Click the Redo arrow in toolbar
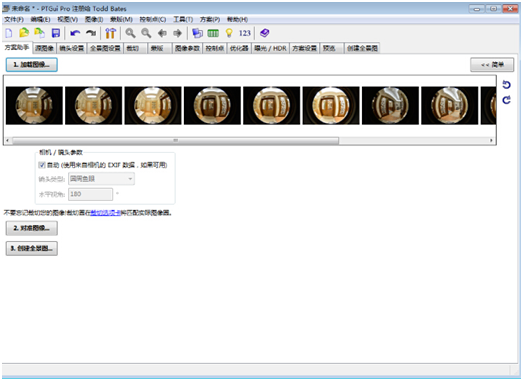The height and width of the screenshot is (381, 523). (91, 33)
